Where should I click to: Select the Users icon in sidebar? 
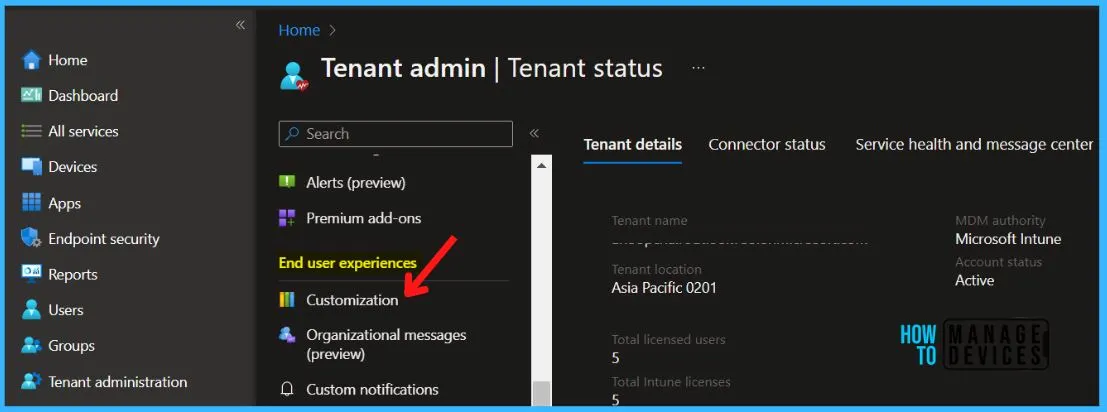click(x=31, y=310)
